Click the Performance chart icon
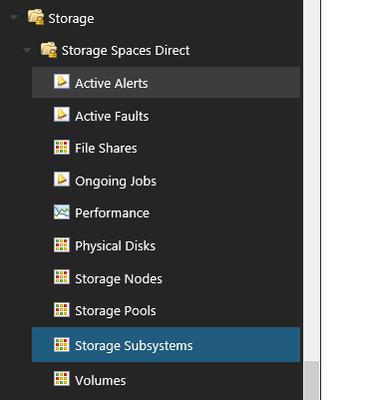 point(62,212)
